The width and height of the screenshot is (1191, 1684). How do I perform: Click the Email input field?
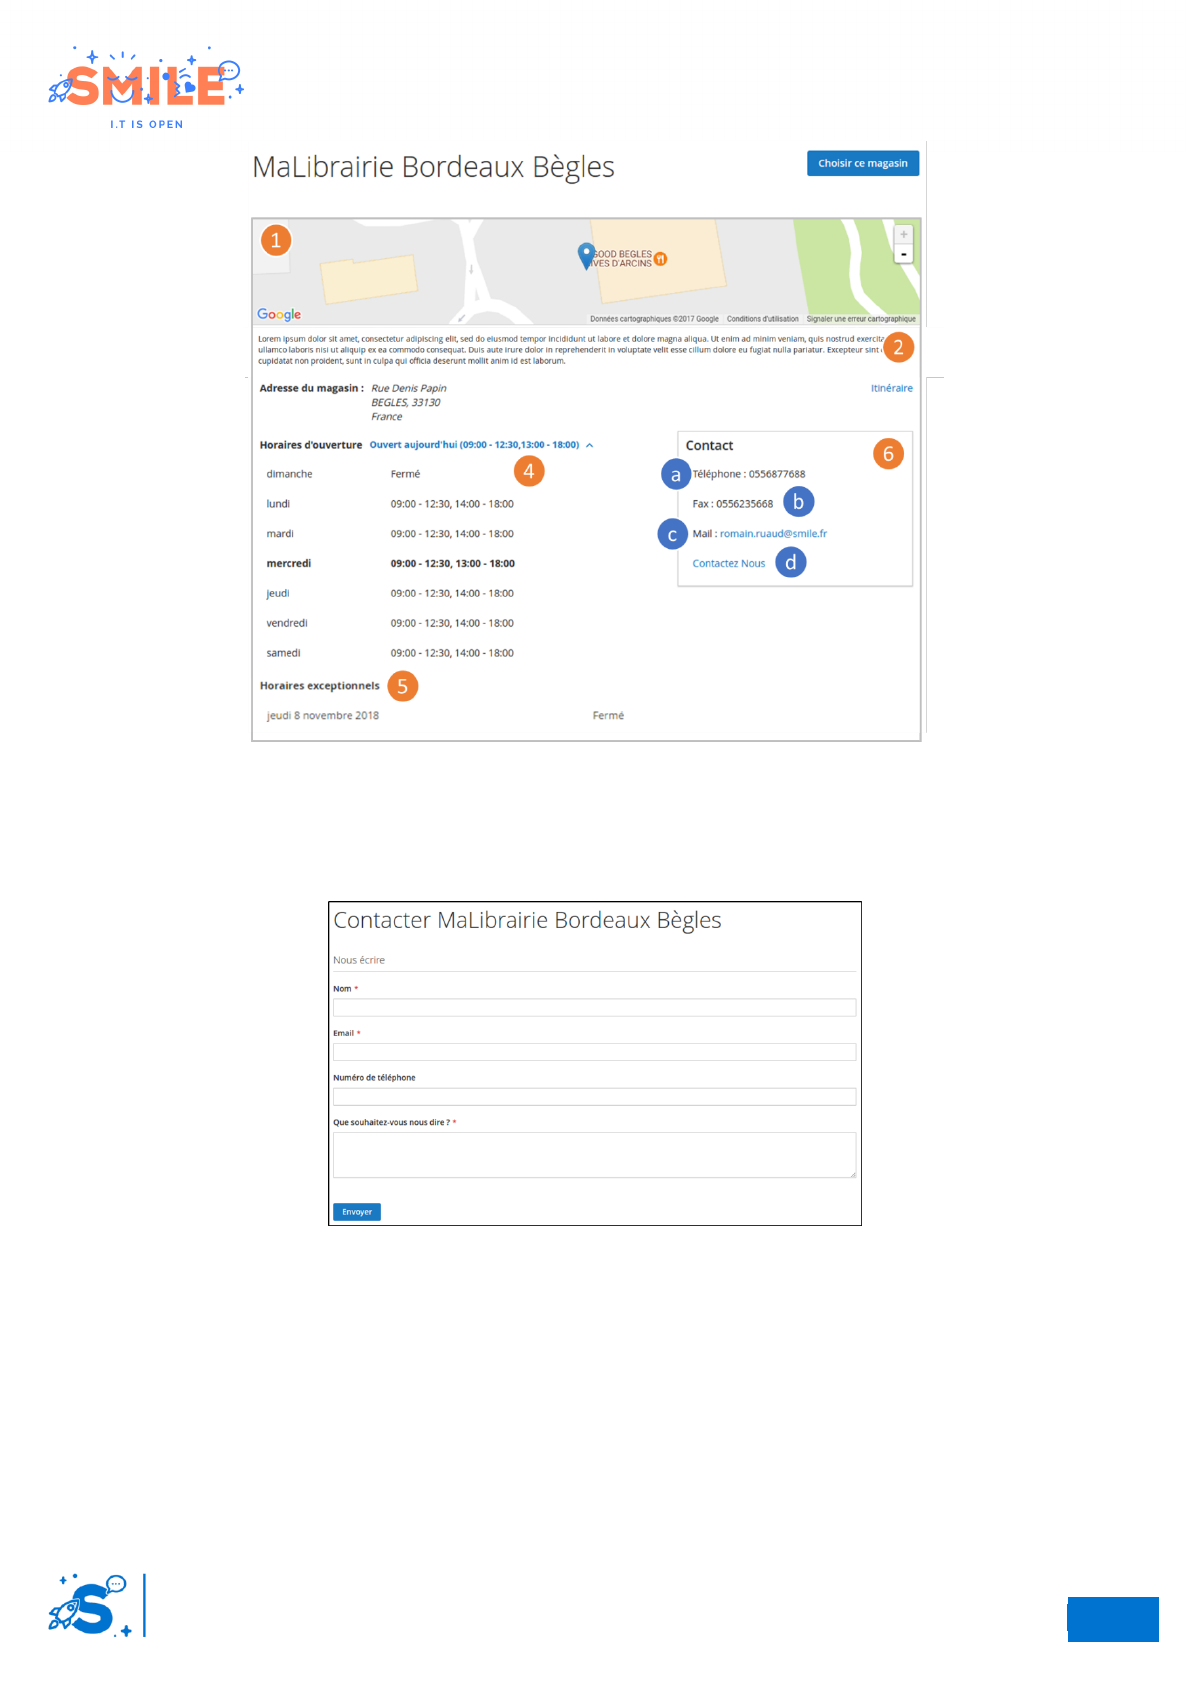594,1052
